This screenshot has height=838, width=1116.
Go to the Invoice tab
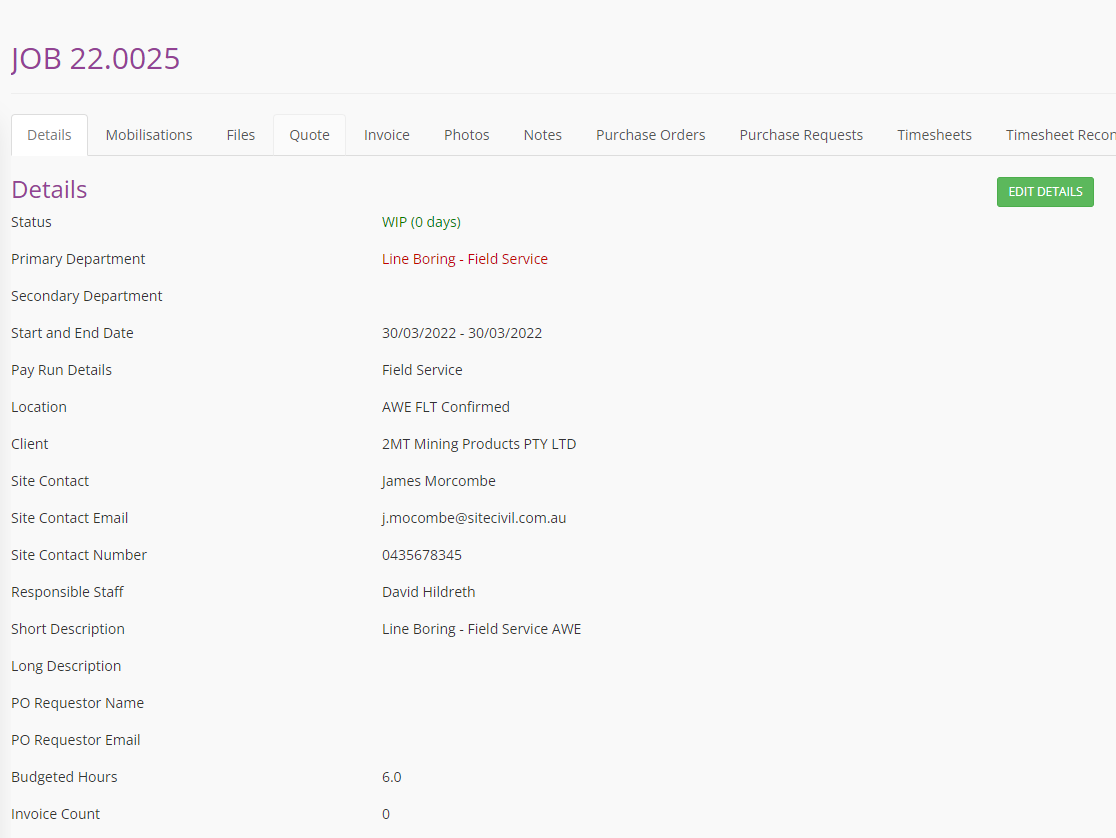pyautogui.click(x=387, y=135)
